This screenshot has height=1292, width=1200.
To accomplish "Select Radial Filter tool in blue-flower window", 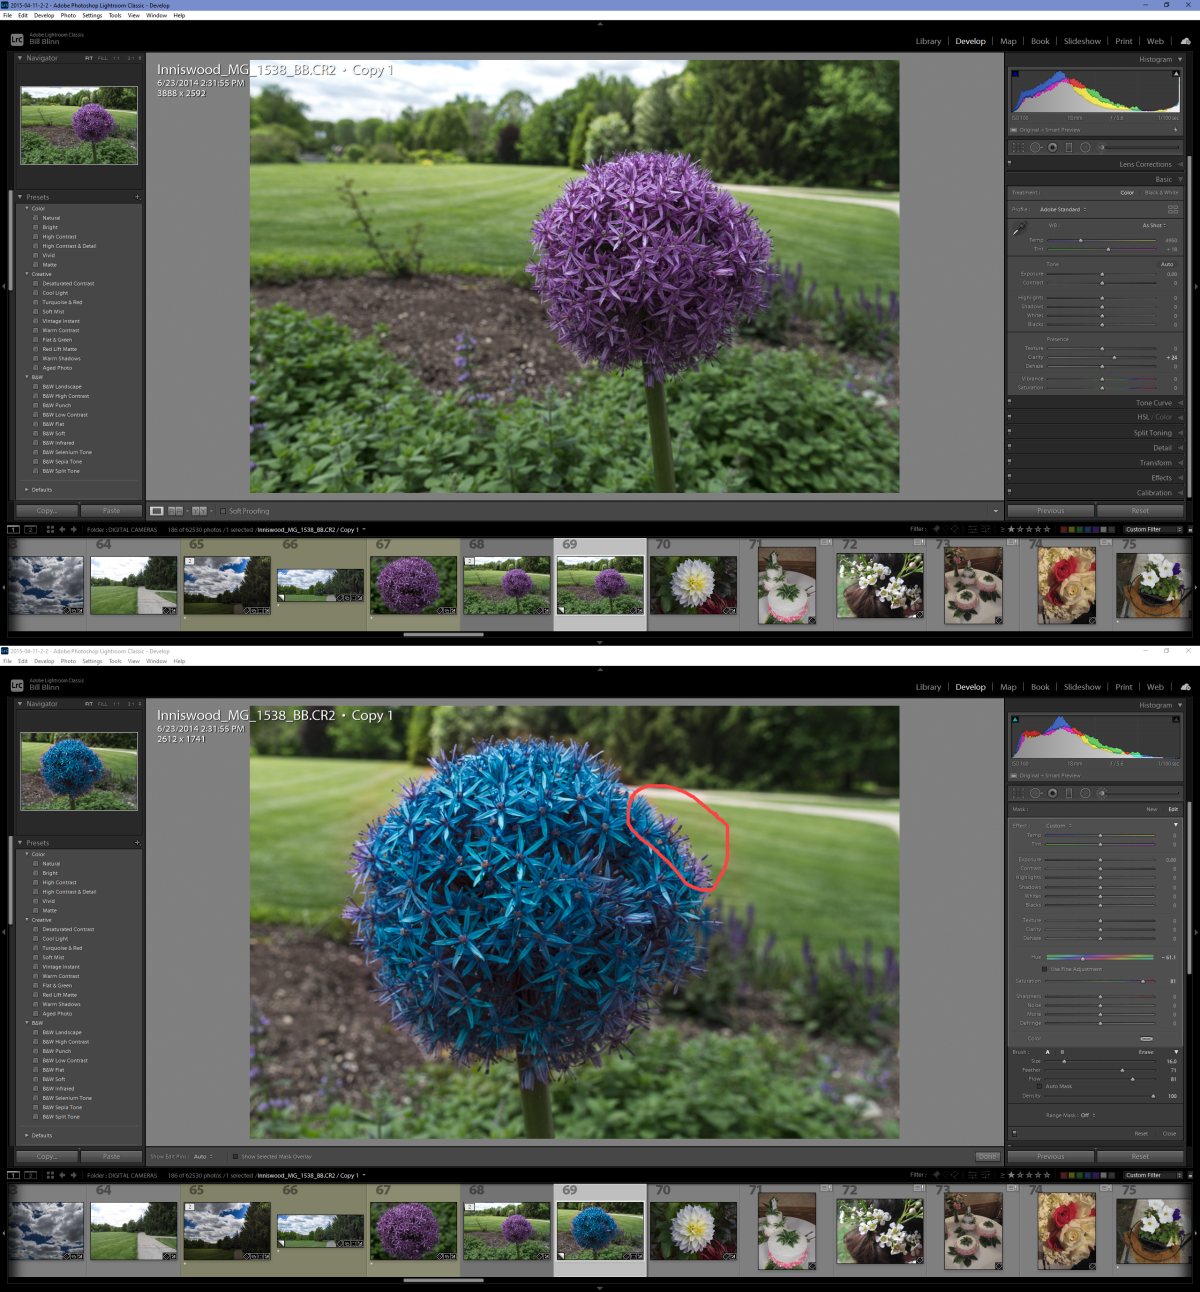I will click(1085, 793).
